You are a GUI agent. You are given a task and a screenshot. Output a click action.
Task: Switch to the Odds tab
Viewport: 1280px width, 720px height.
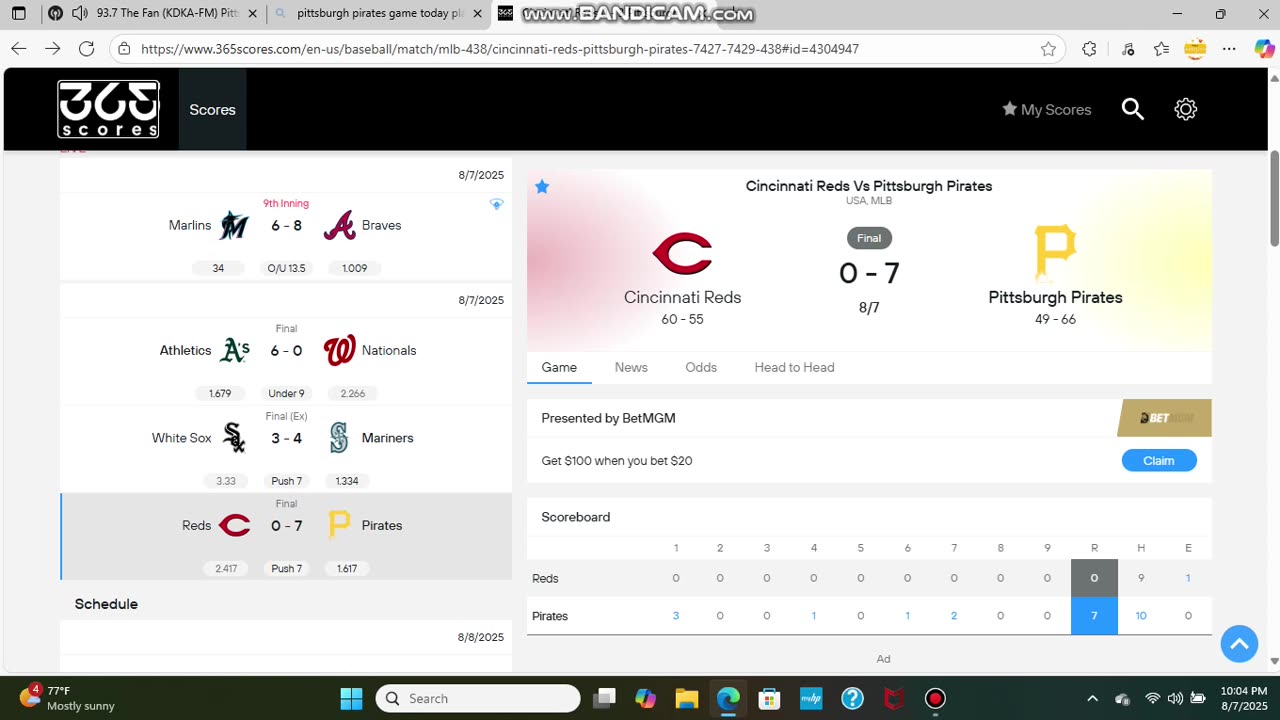coord(701,367)
